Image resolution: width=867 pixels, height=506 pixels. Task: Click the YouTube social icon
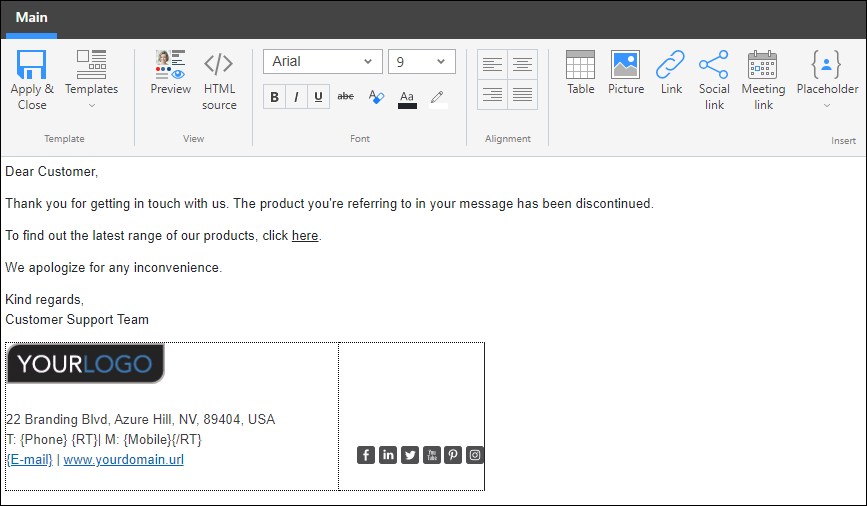point(431,455)
